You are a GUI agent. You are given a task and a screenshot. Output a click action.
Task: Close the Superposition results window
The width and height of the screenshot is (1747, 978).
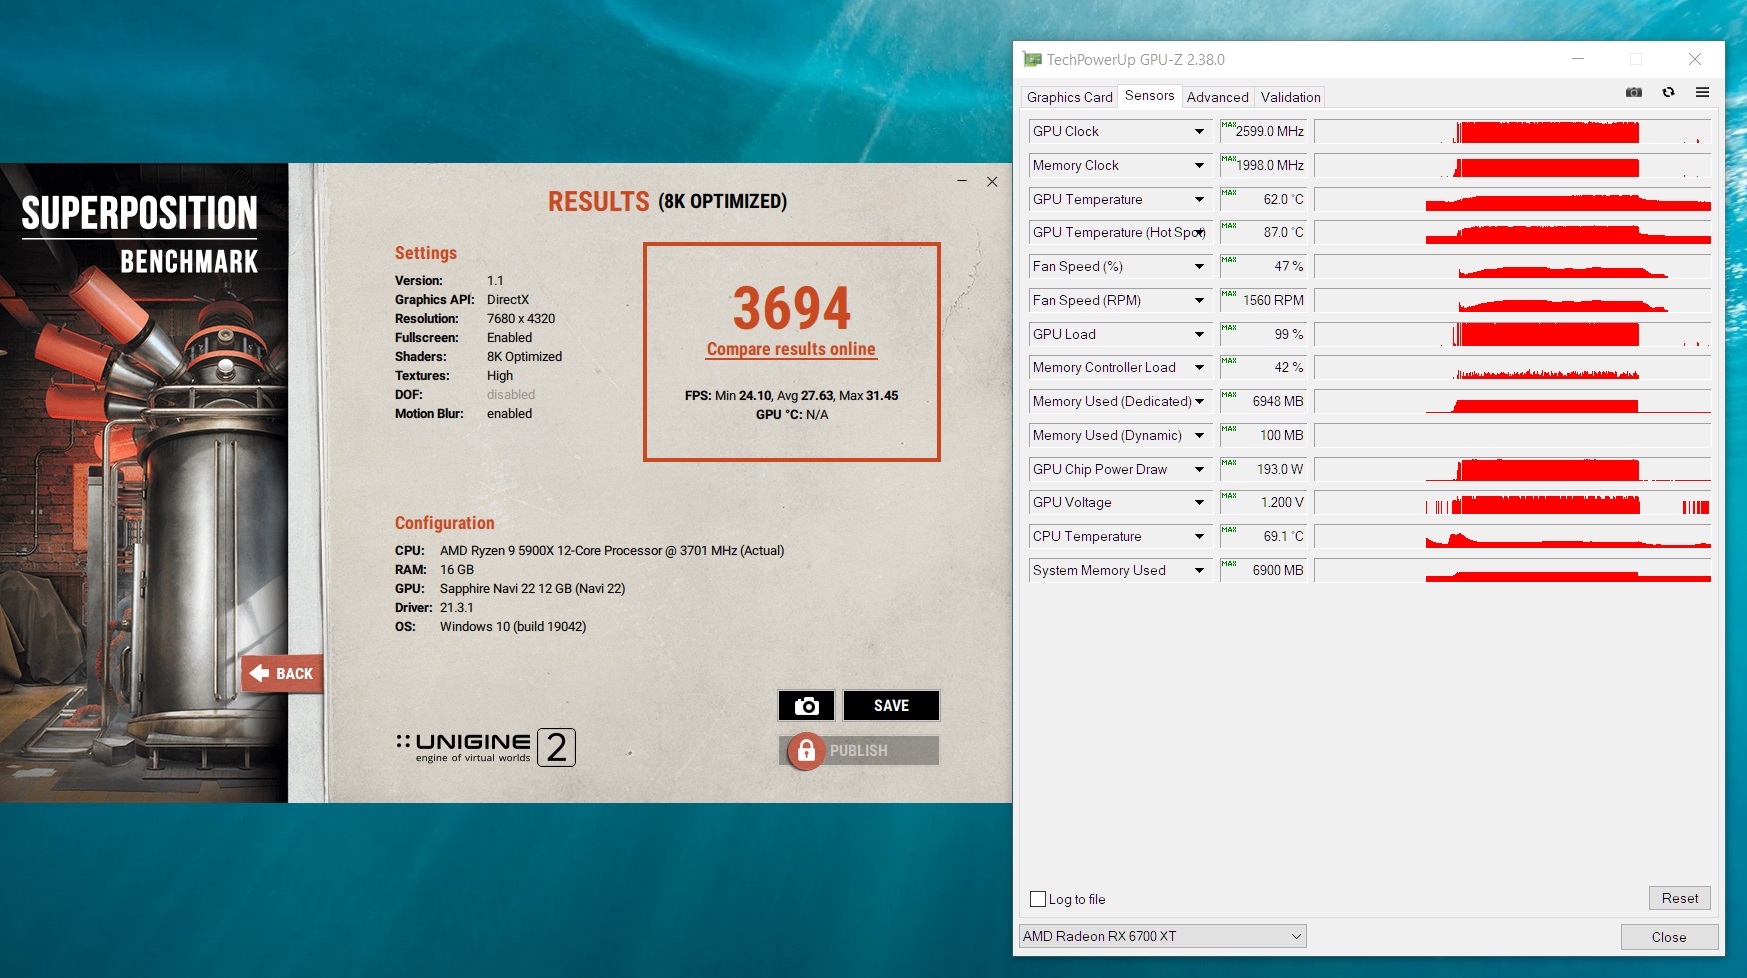(x=992, y=181)
